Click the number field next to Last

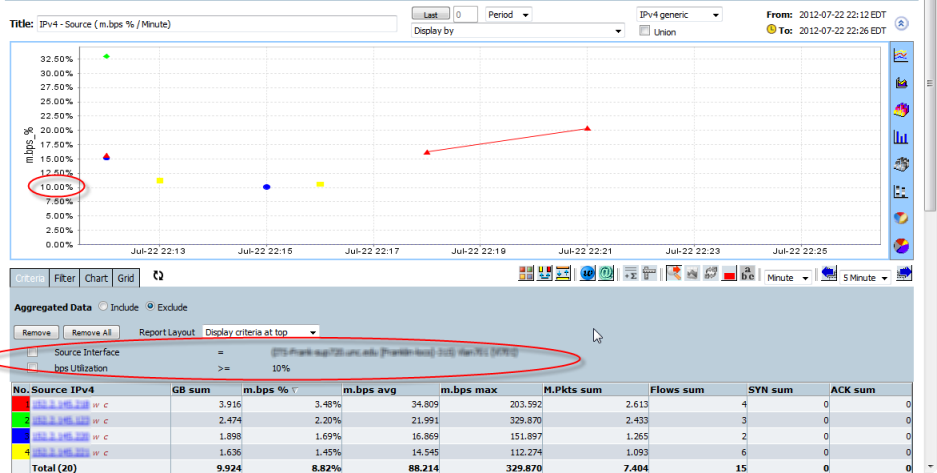coord(466,14)
